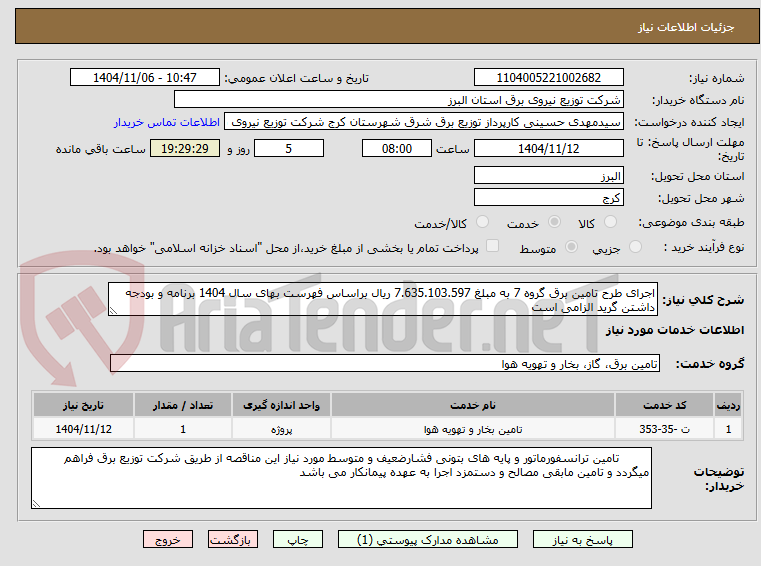761x566 pixels.
Task: Click the buyer organization name field
Action: pyautogui.click(x=398, y=100)
